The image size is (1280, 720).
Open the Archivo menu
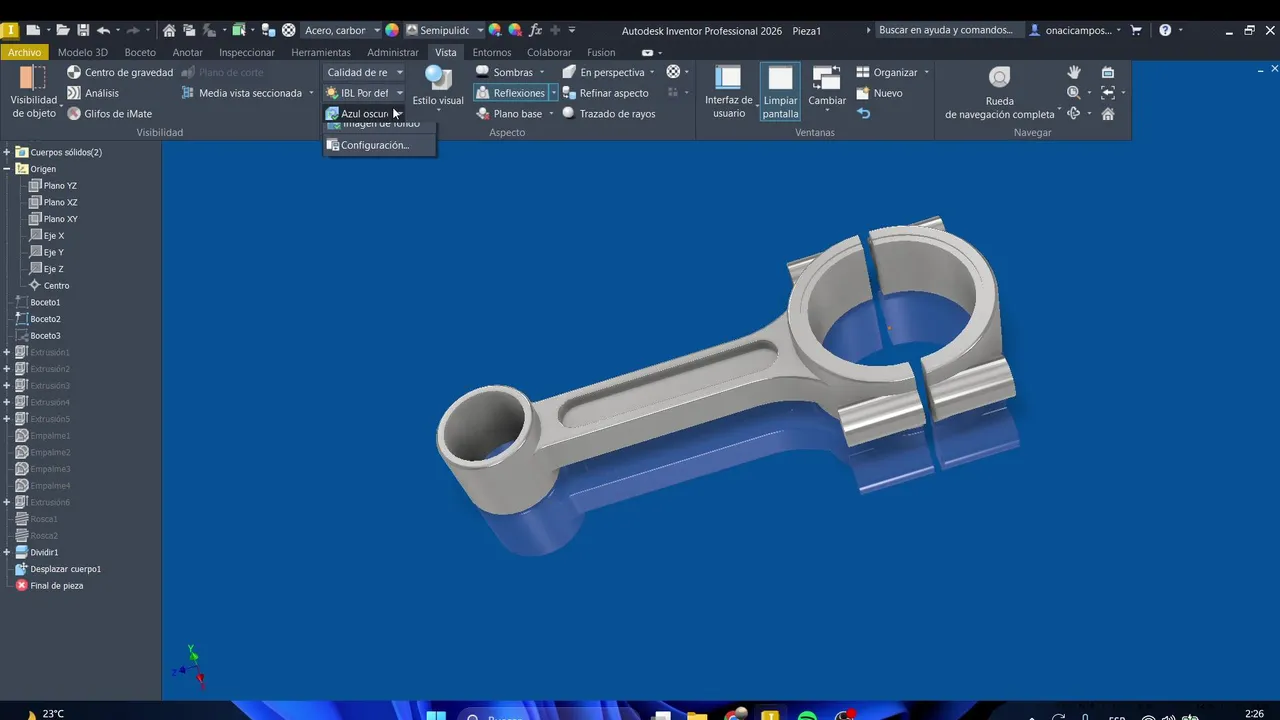point(25,52)
